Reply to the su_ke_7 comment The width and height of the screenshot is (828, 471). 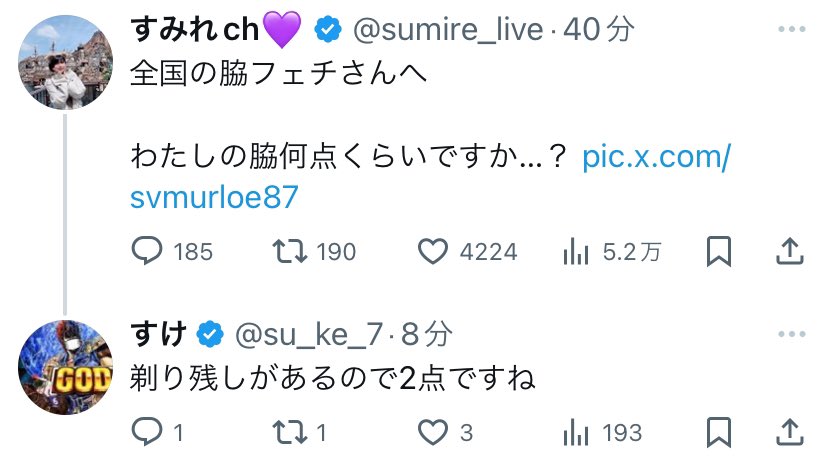[147, 433]
